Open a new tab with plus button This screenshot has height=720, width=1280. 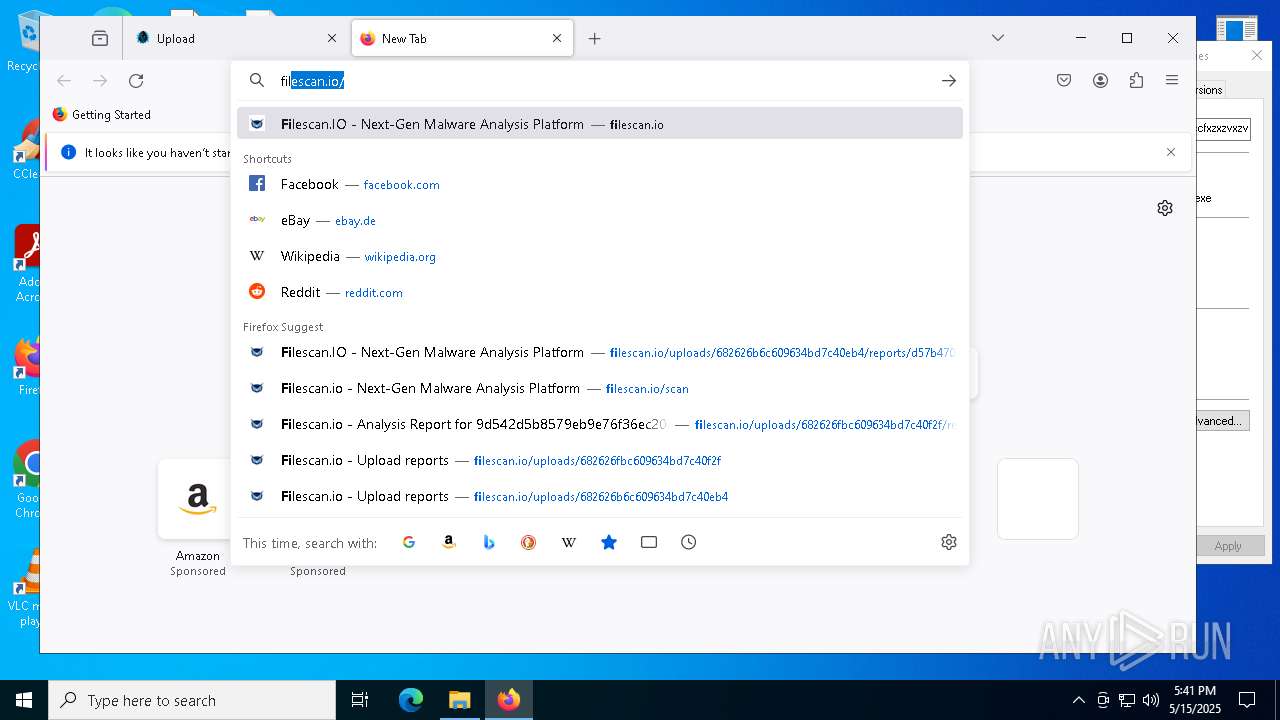[x=595, y=38]
